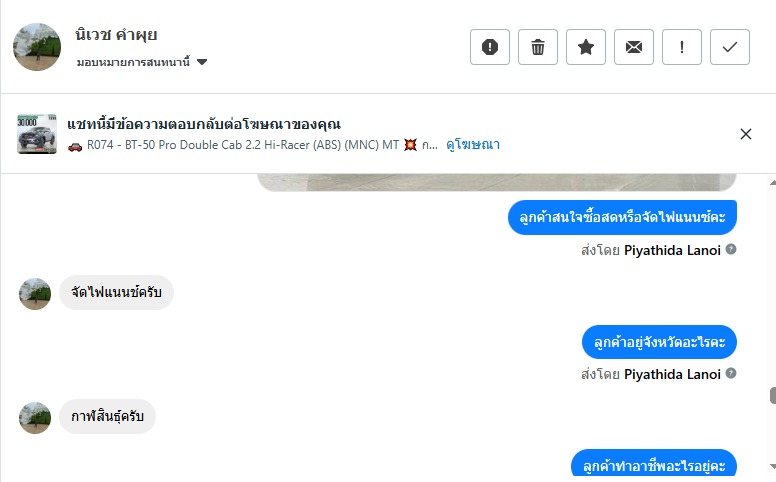Viewport: 776px width, 482px height.
Task: Open the ดูโฆษณา link
Action: pos(473,144)
